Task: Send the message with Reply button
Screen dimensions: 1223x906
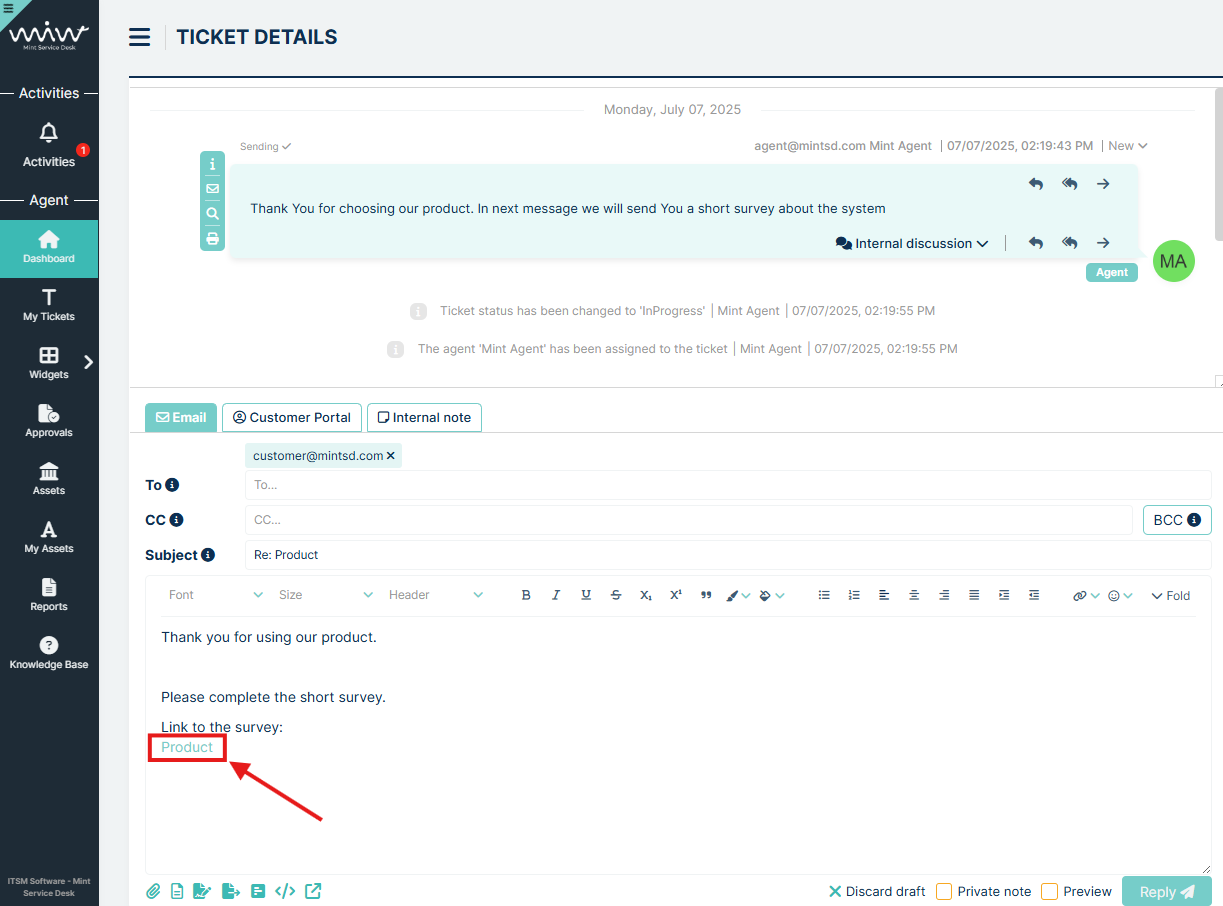Action: pos(1166,891)
